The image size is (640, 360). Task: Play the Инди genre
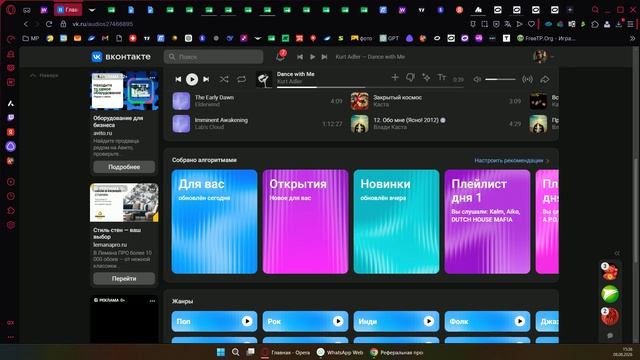coord(429,321)
